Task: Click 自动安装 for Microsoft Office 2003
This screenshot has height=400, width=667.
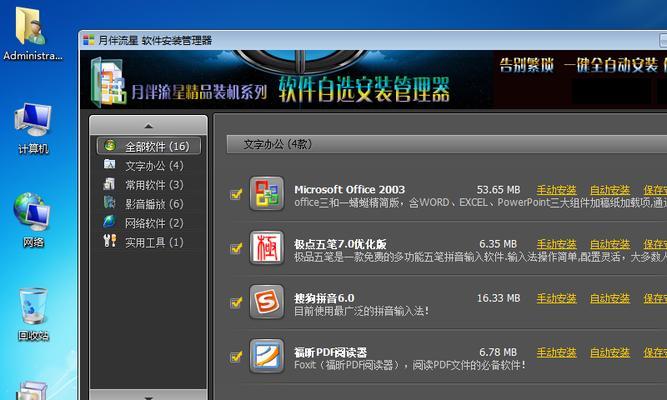Action: pos(610,190)
